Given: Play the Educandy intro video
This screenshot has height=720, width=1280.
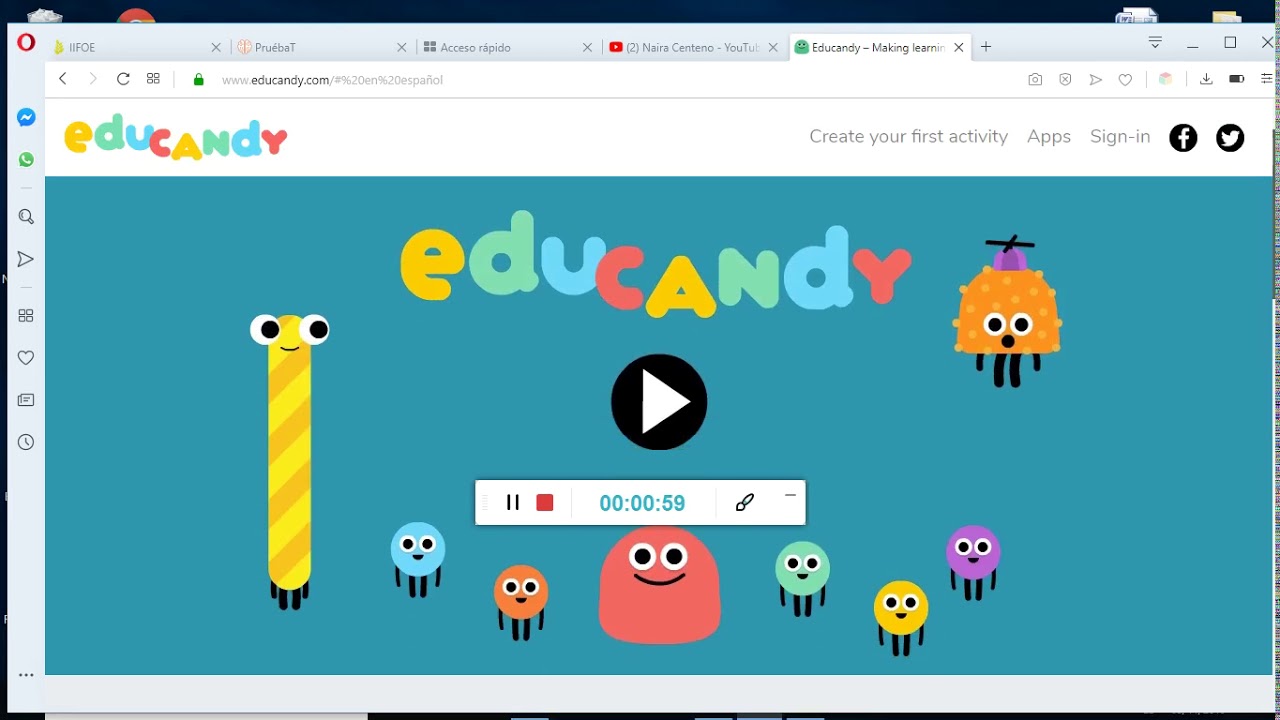Looking at the screenshot, I should tap(659, 402).
